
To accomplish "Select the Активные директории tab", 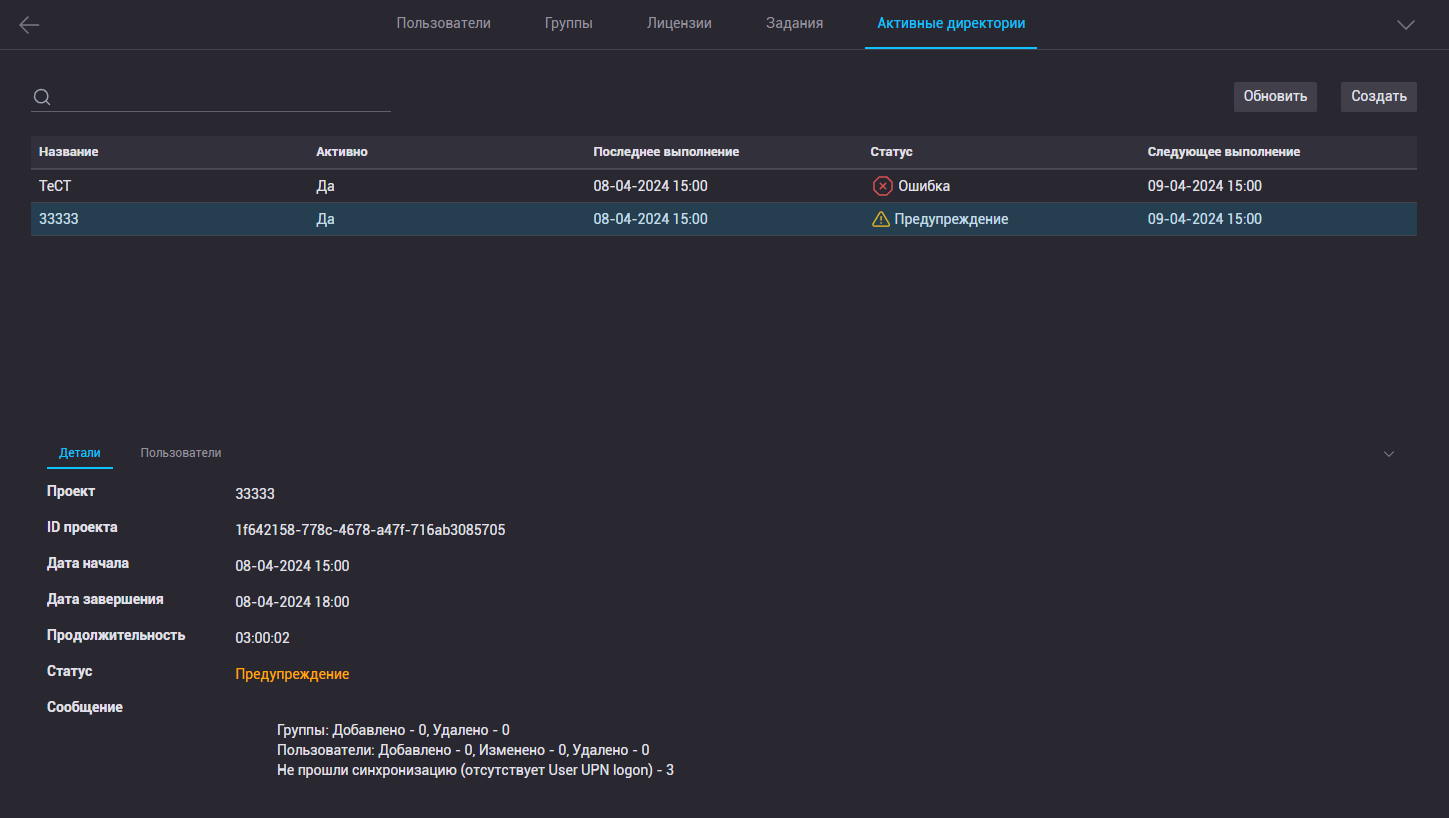I will (x=951, y=23).
